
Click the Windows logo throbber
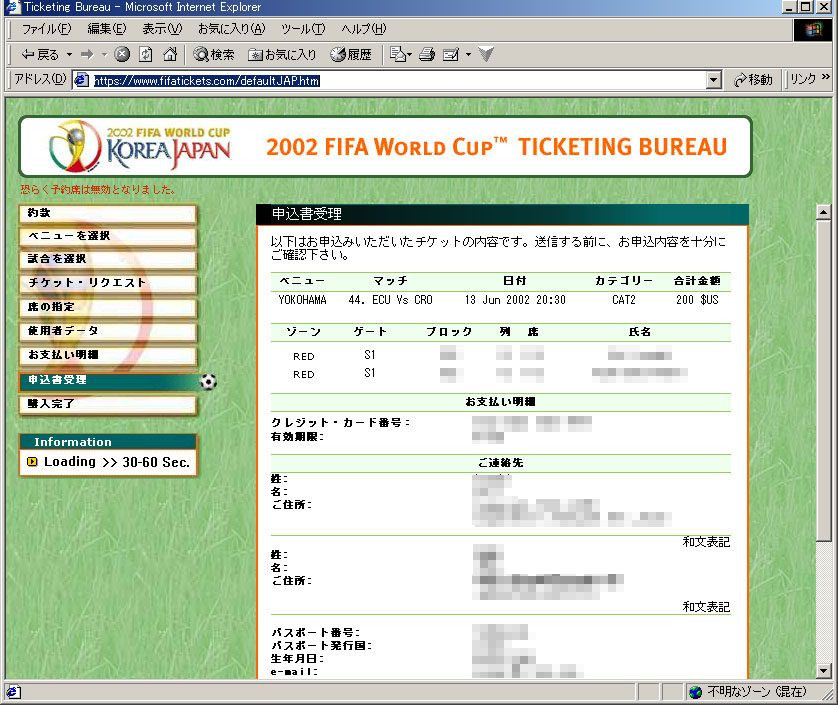pyautogui.click(x=813, y=29)
